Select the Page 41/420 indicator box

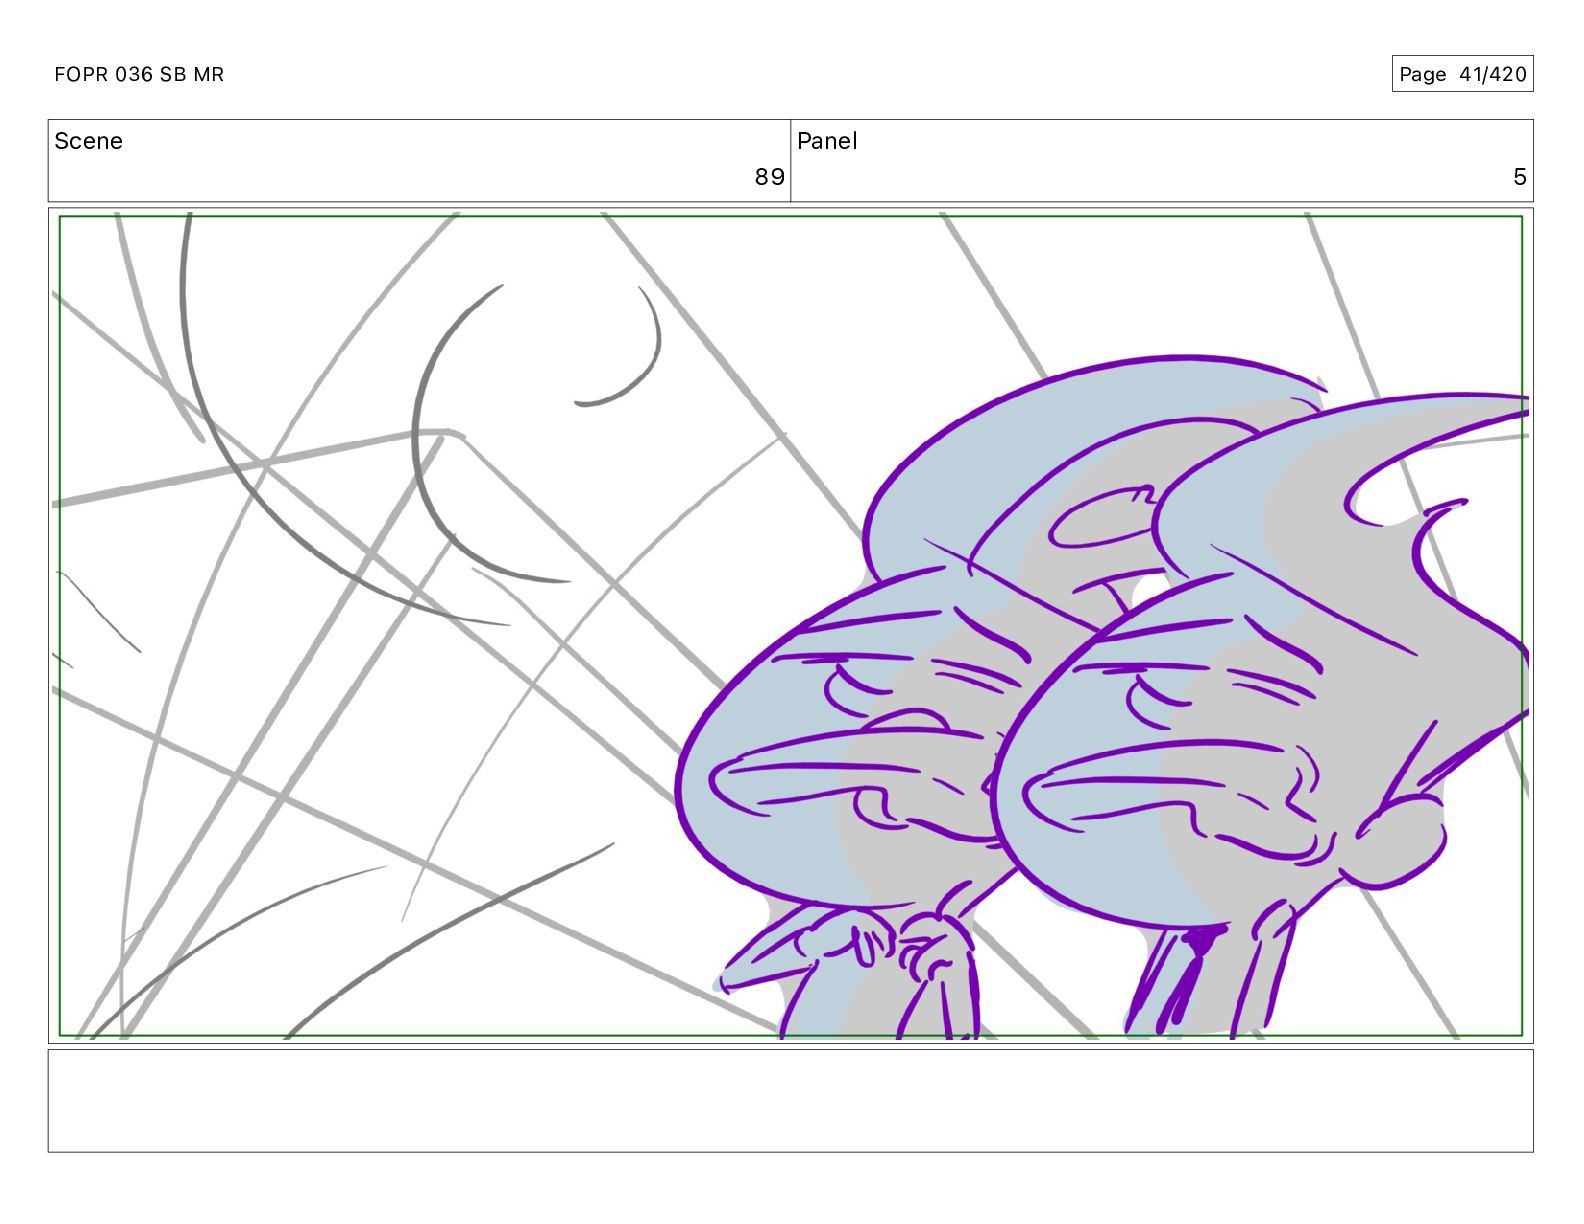[1462, 74]
